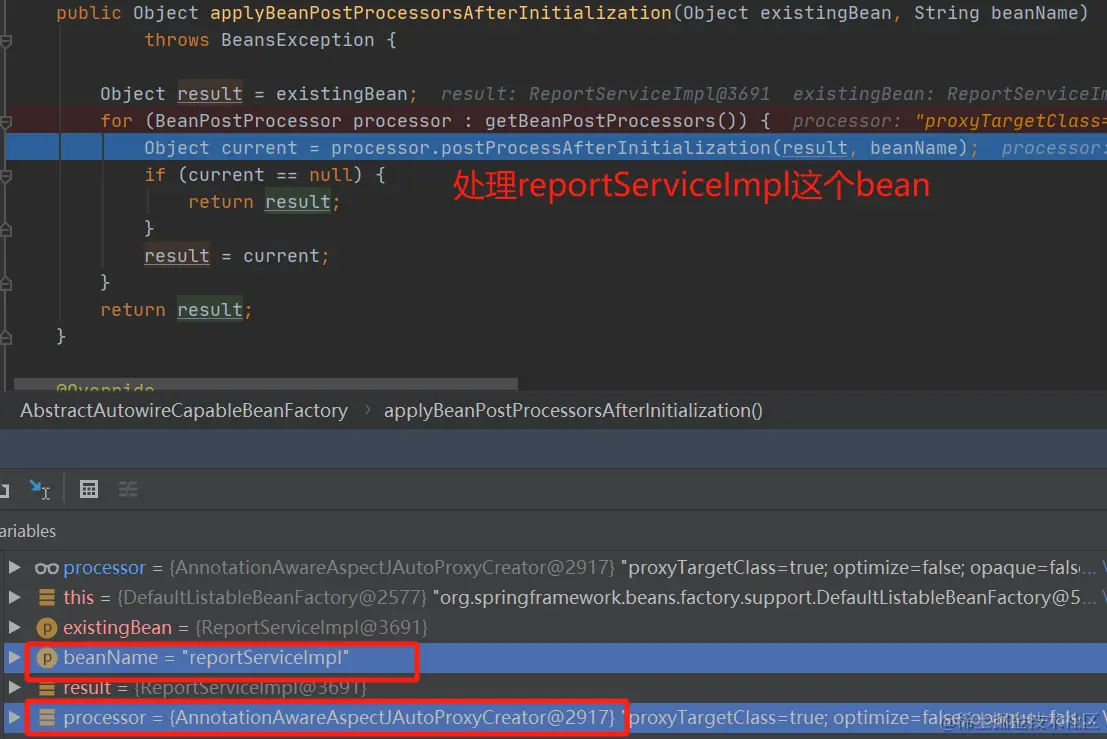Open Evaluate Expression calculator icon
The image size is (1107, 739).
(89, 489)
